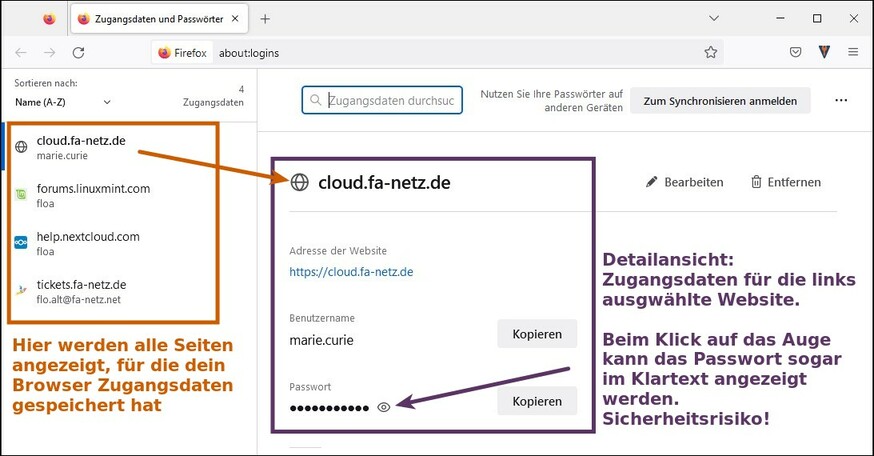874x456 pixels.
Task: Open the https://cloud.fa-netz.de link
Action: (x=351, y=271)
